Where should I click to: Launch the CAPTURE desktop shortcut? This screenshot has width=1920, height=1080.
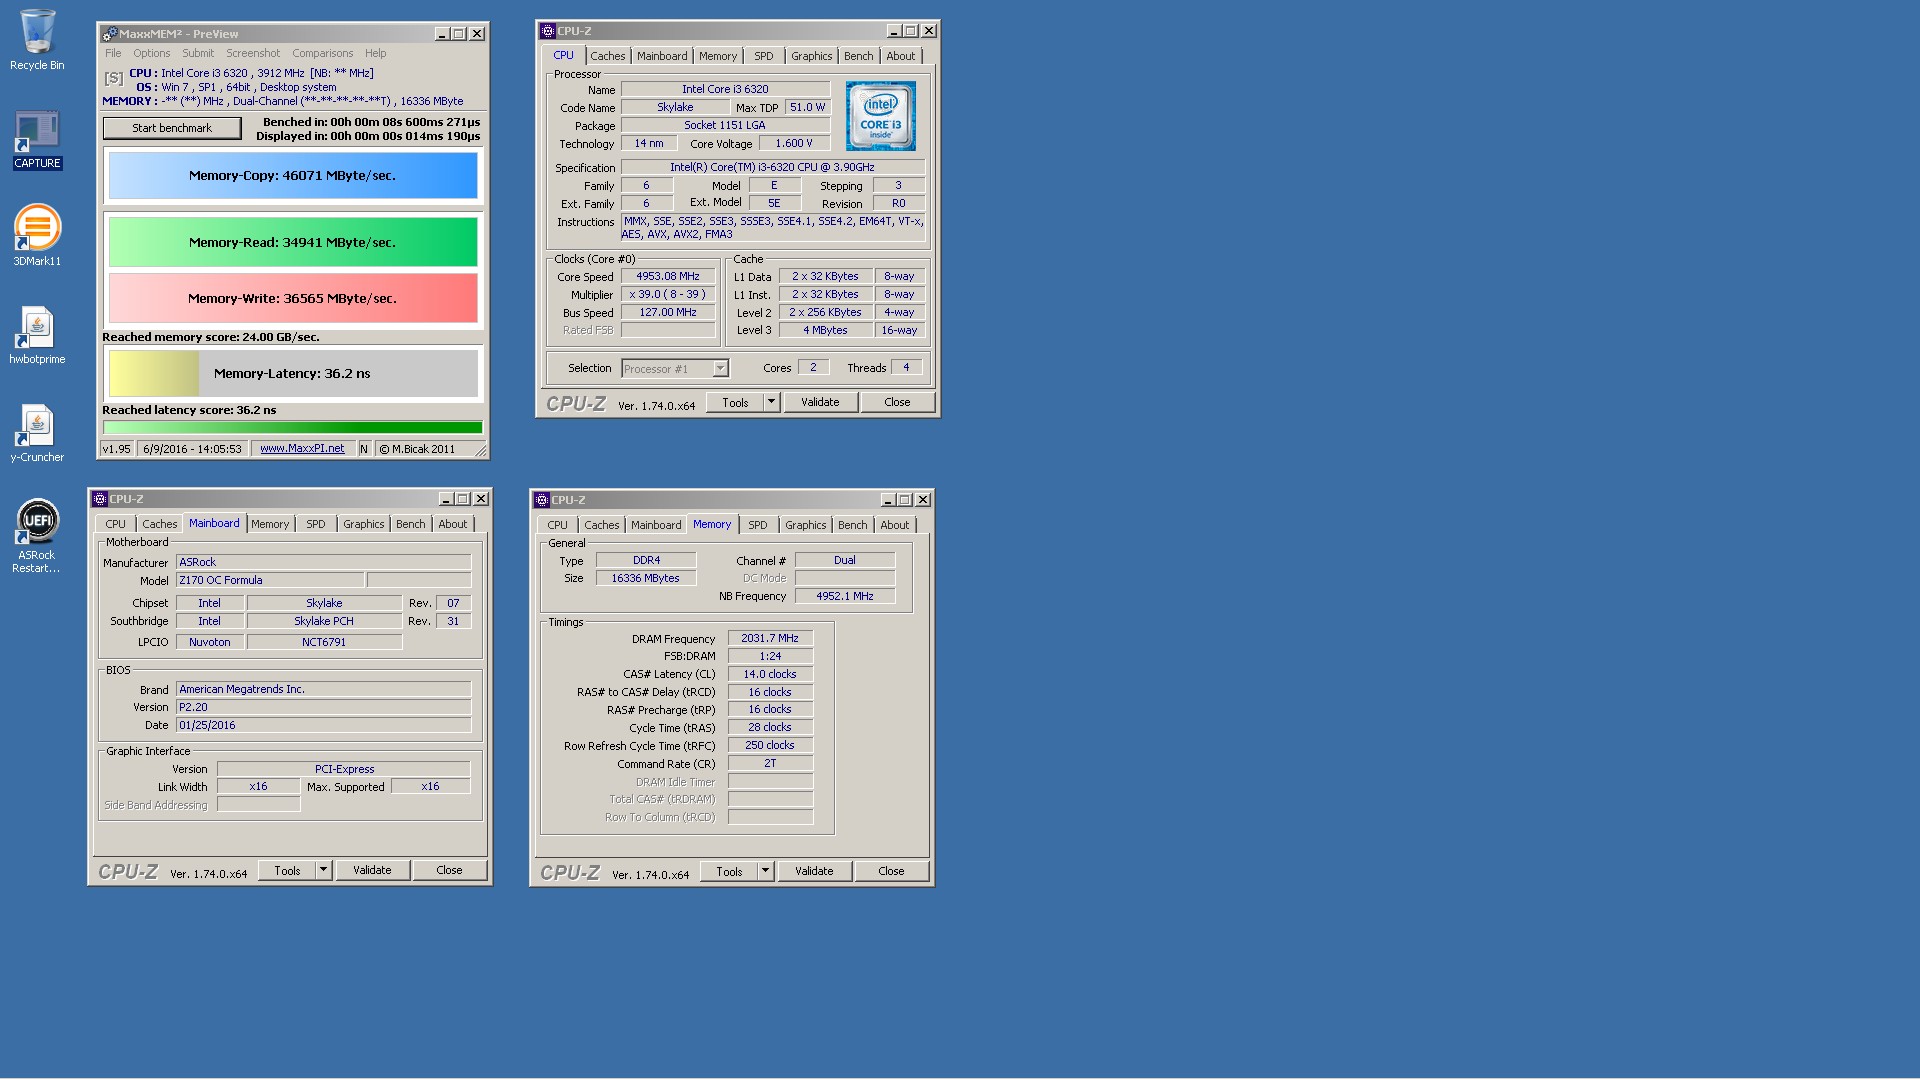pyautogui.click(x=37, y=140)
